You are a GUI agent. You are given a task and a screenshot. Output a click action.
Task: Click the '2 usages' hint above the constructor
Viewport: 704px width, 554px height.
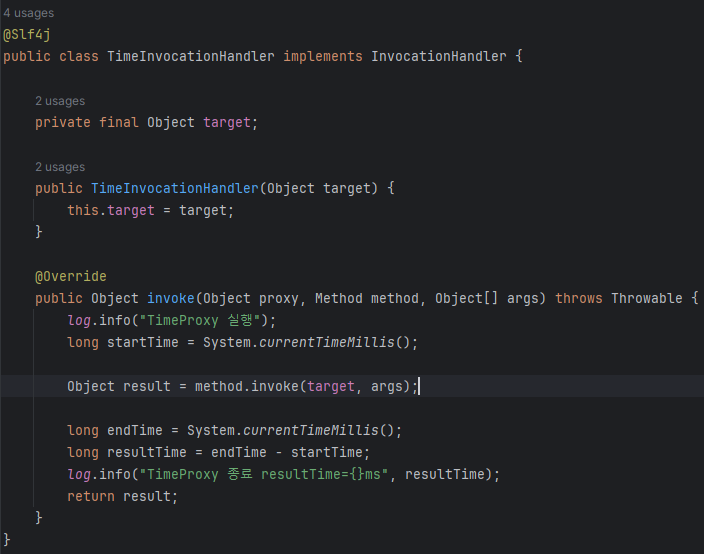[x=60, y=167]
